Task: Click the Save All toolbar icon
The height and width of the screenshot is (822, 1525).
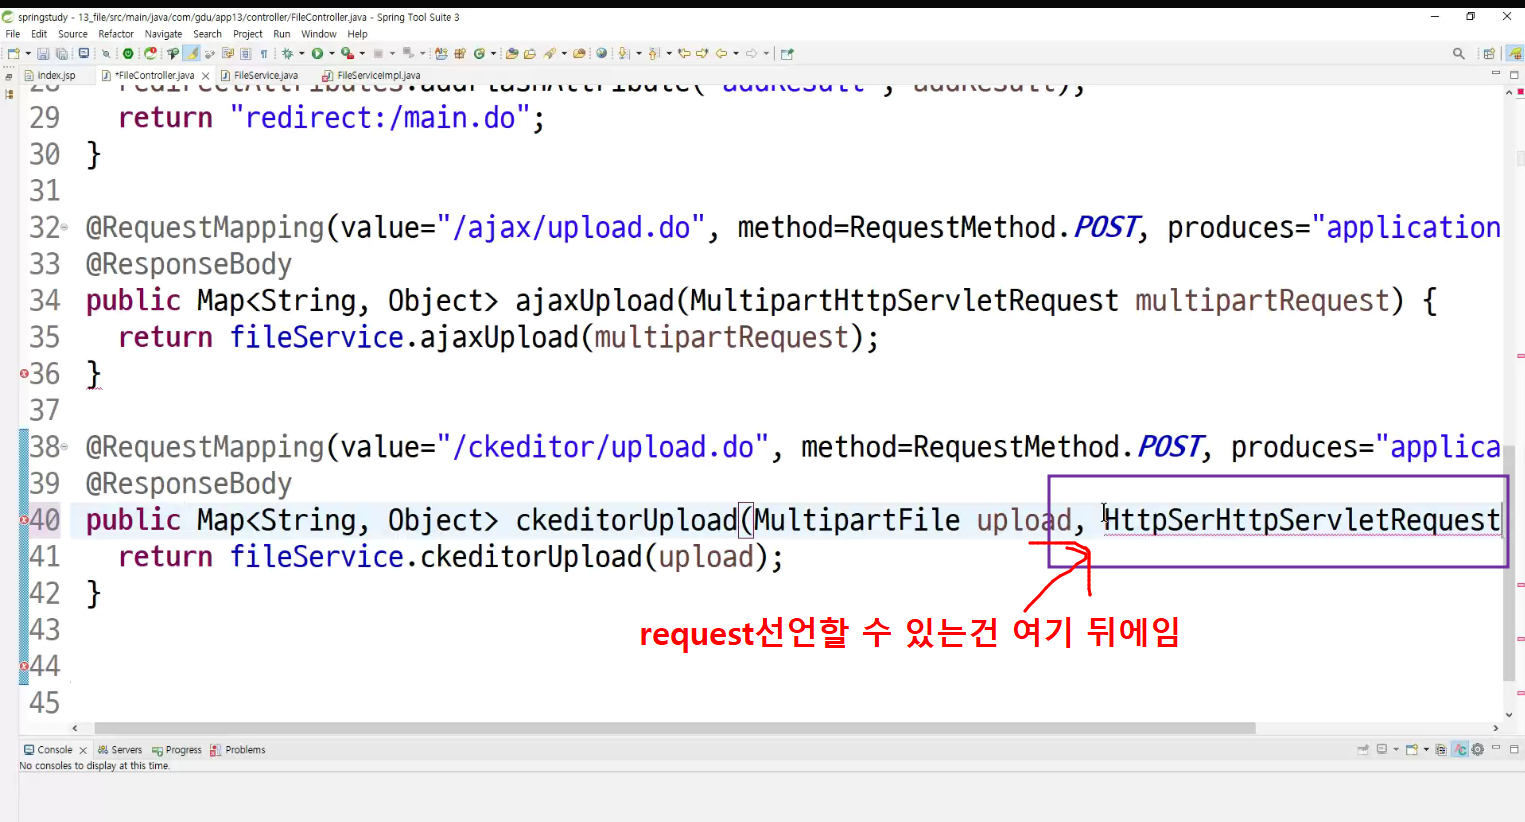Action: pyautogui.click(x=62, y=54)
